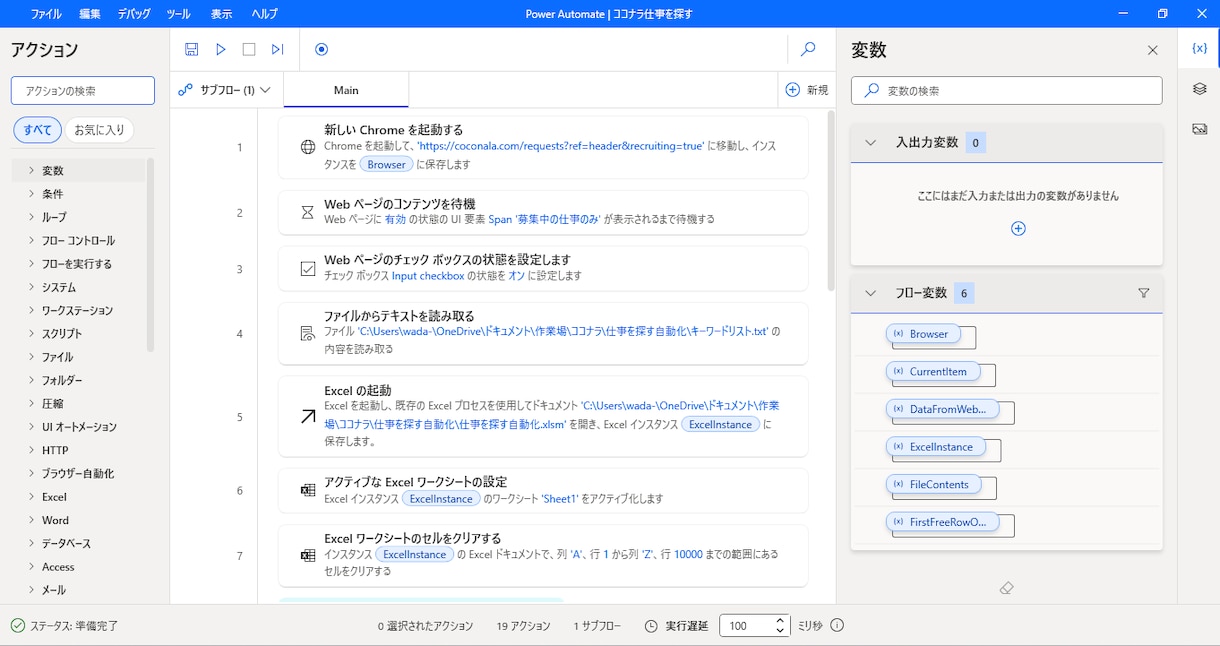Click the coconala URL link in action 1
This screenshot has width=1220, height=646.
pyautogui.click(x=561, y=146)
